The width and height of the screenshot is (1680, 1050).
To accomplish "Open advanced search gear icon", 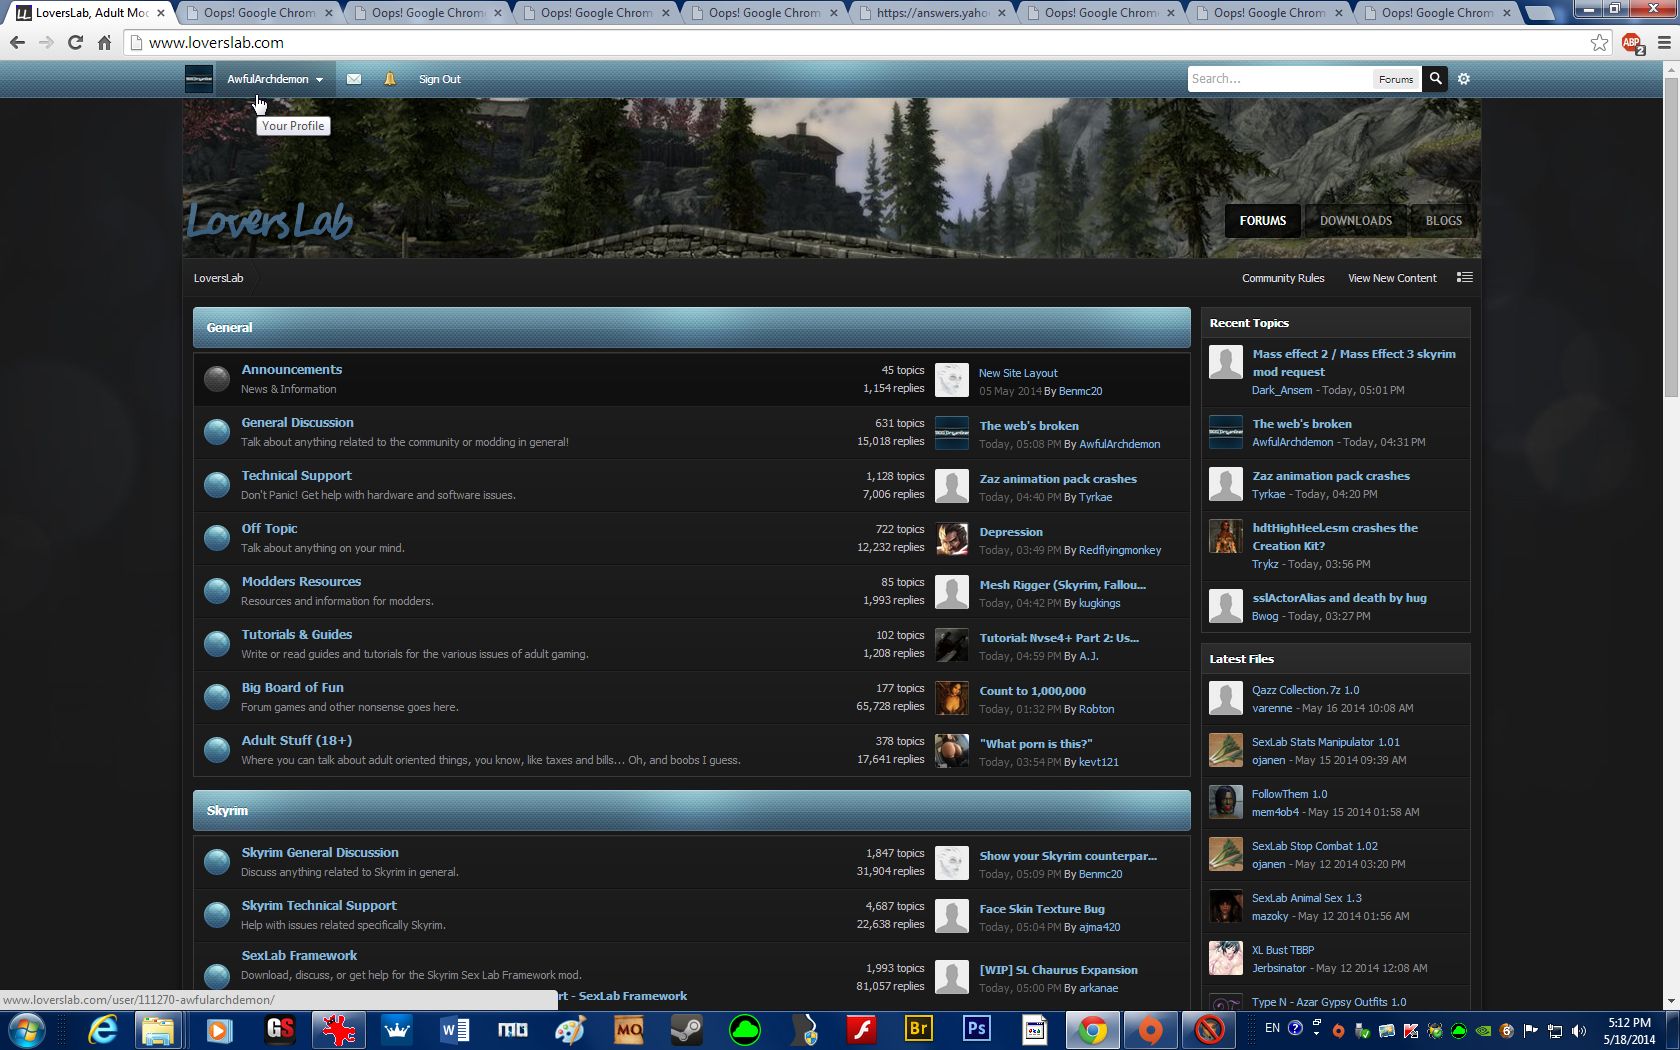I will click(x=1464, y=79).
